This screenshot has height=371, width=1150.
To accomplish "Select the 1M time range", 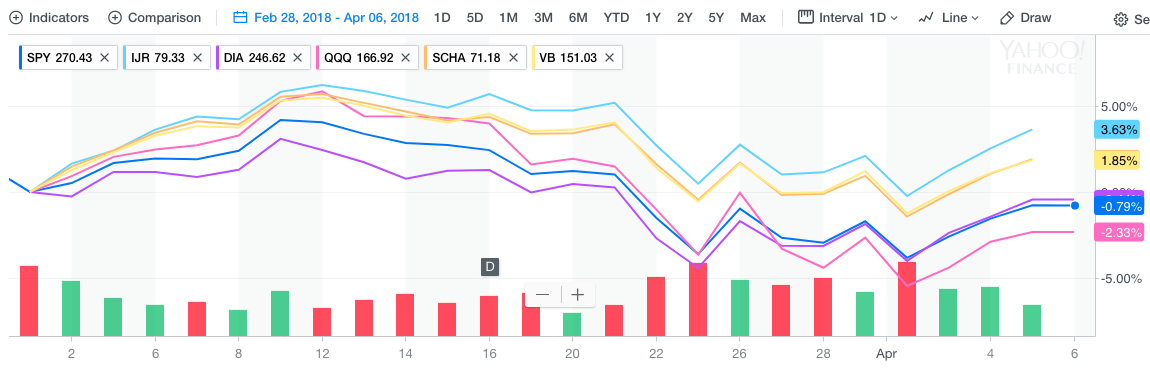I will (x=508, y=18).
